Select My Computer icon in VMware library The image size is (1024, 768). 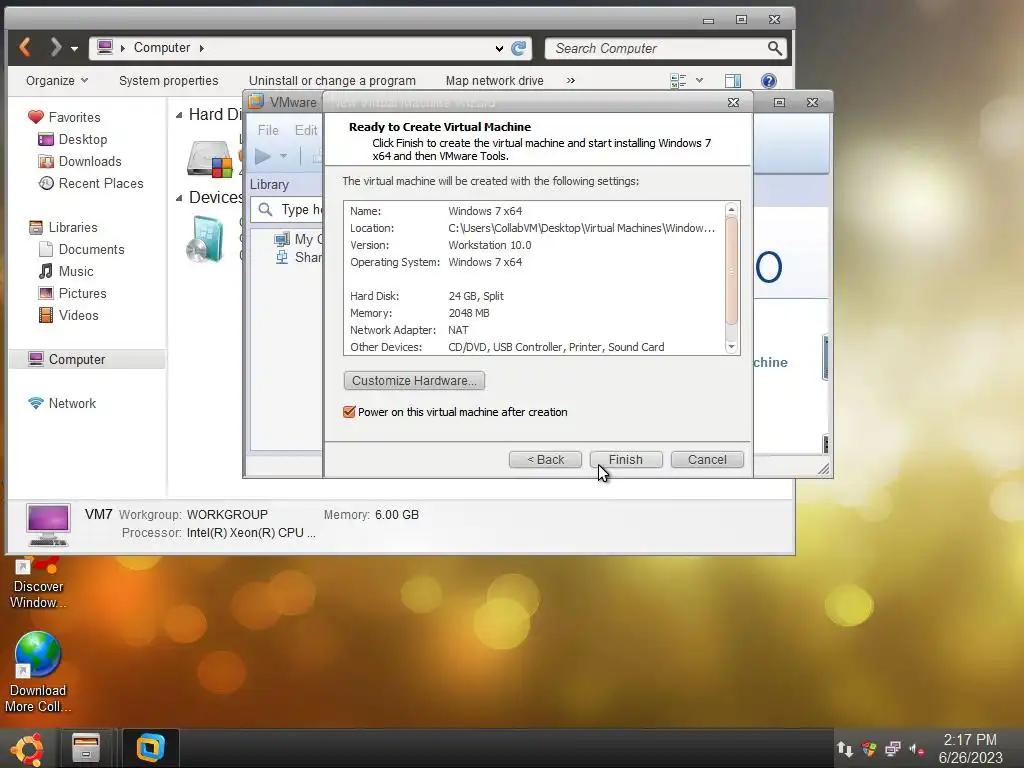coord(282,240)
